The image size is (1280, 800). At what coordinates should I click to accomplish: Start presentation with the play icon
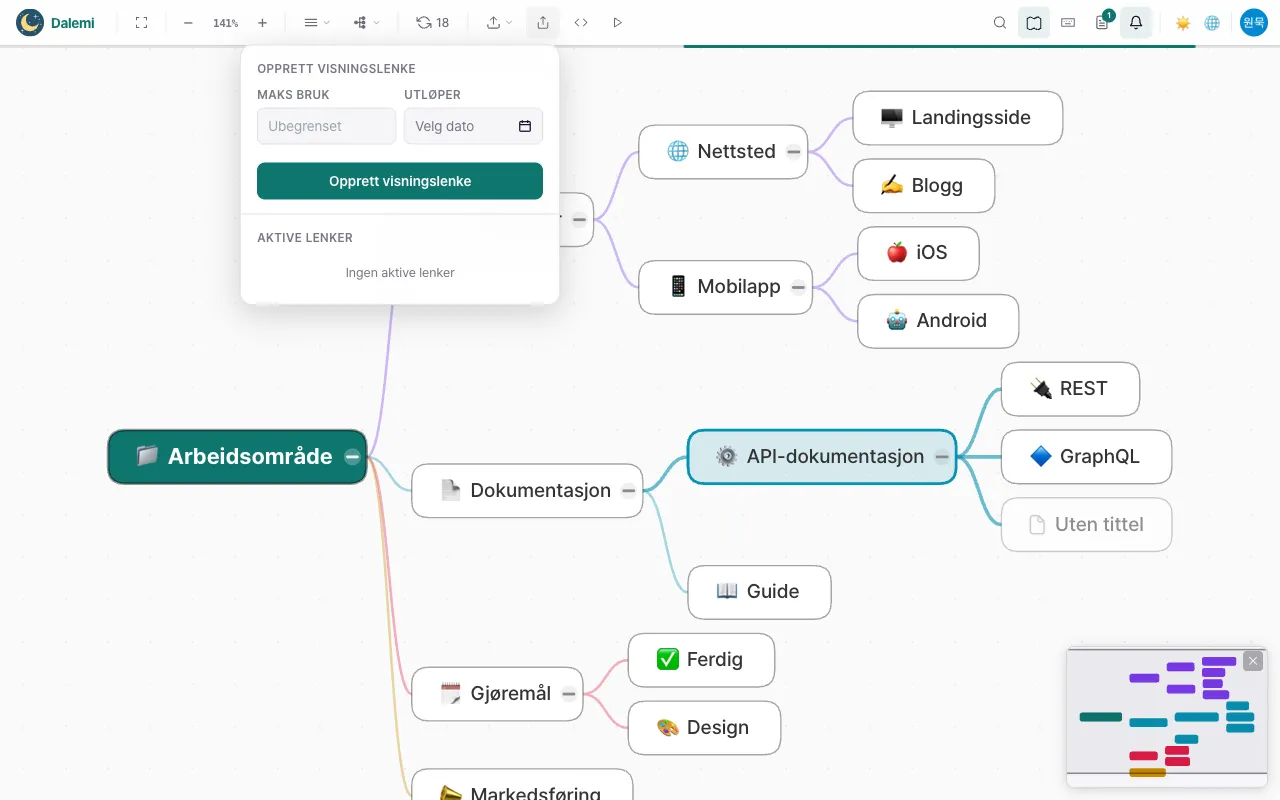tap(617, 22)
